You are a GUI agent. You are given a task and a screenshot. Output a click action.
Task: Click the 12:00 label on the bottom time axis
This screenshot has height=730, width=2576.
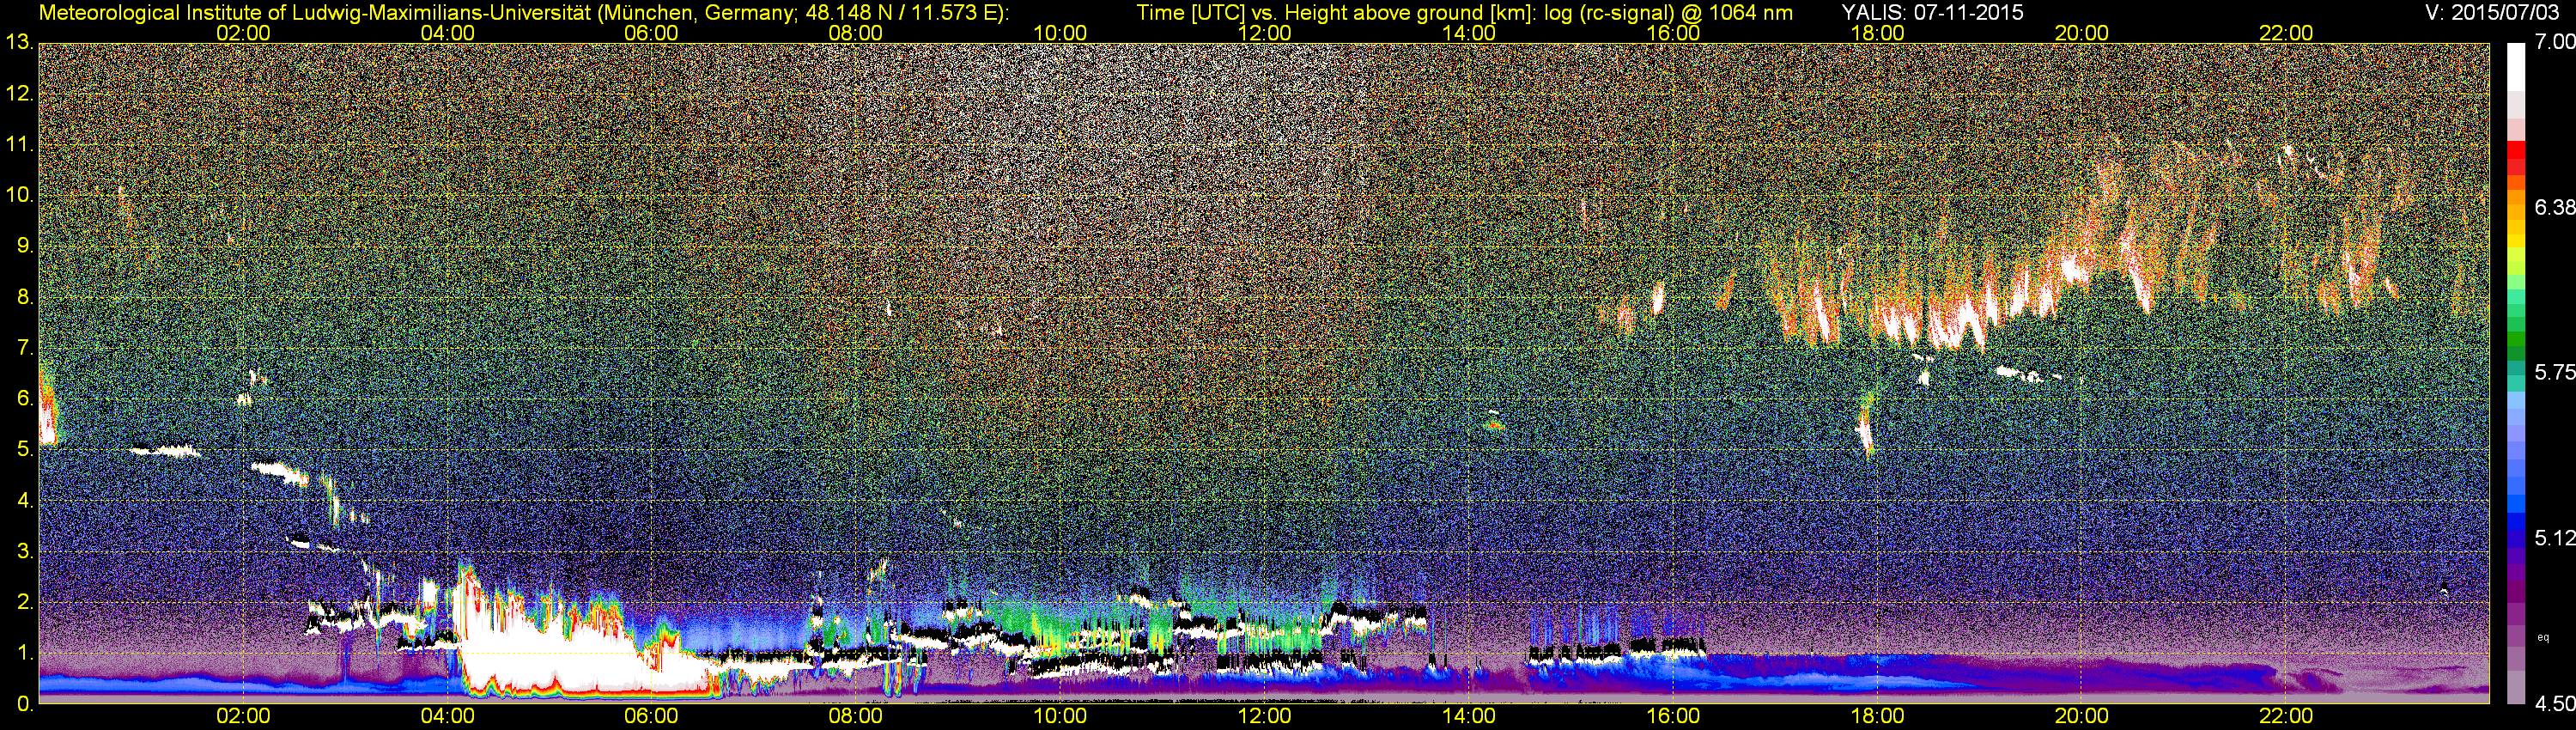pos(1264,717)
